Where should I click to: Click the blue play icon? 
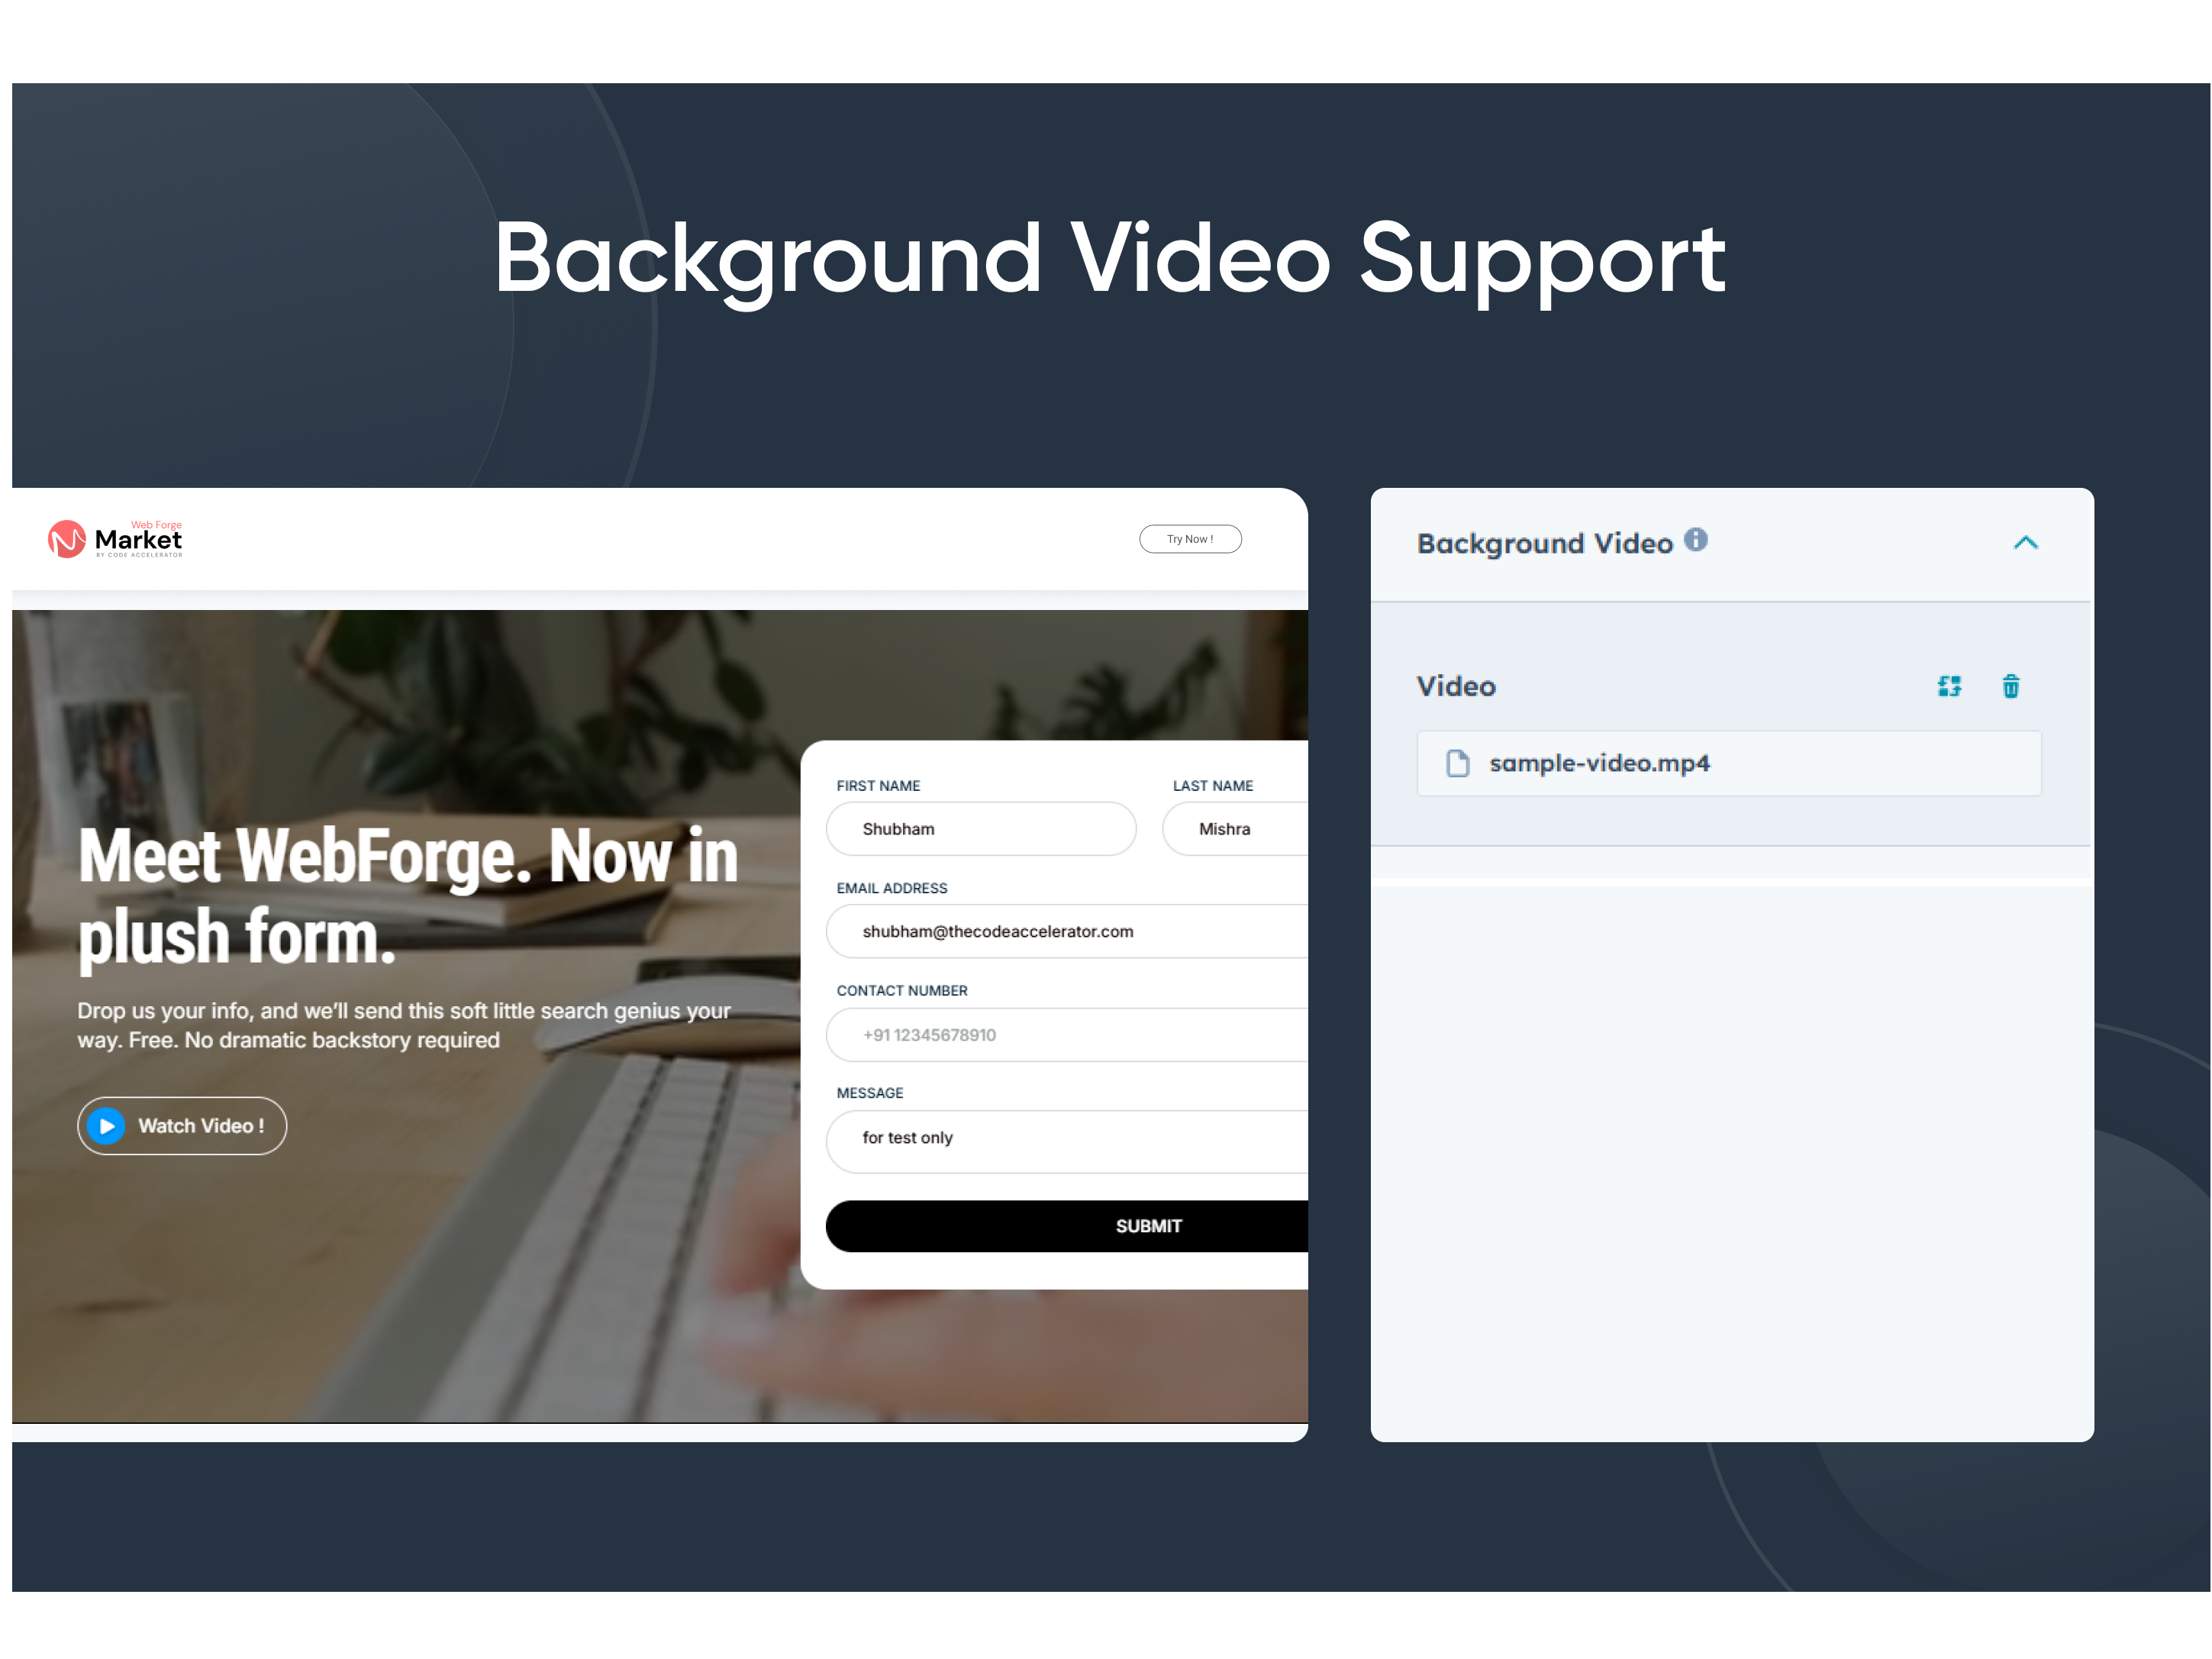106,1126
